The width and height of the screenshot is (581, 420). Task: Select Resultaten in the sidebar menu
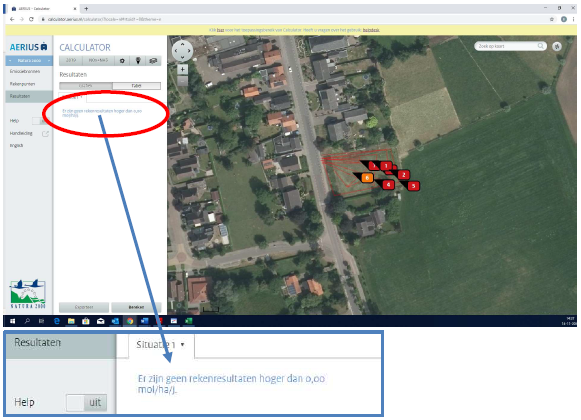pos(29,96)
